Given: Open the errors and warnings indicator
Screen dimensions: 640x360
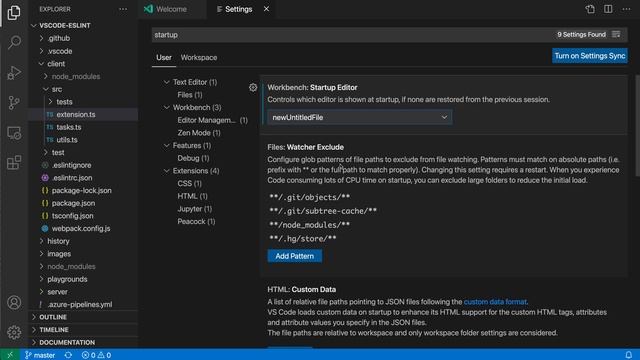Looking at the screenshot, I should (x=96, y=355).
